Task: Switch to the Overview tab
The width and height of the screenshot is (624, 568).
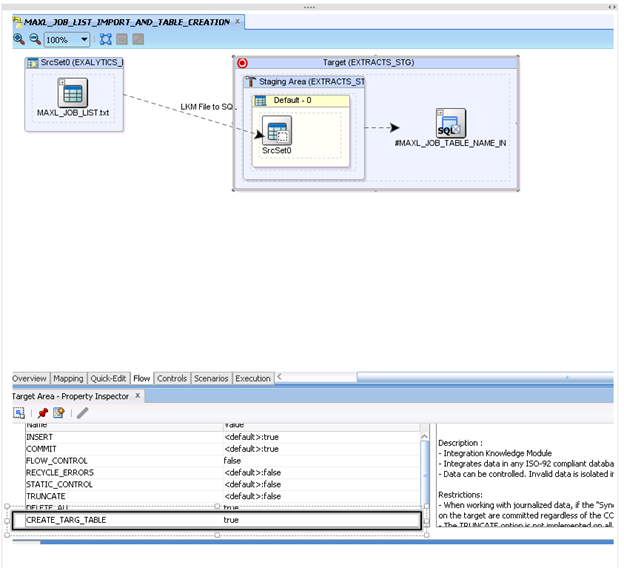Action: [x=29, y=379]
